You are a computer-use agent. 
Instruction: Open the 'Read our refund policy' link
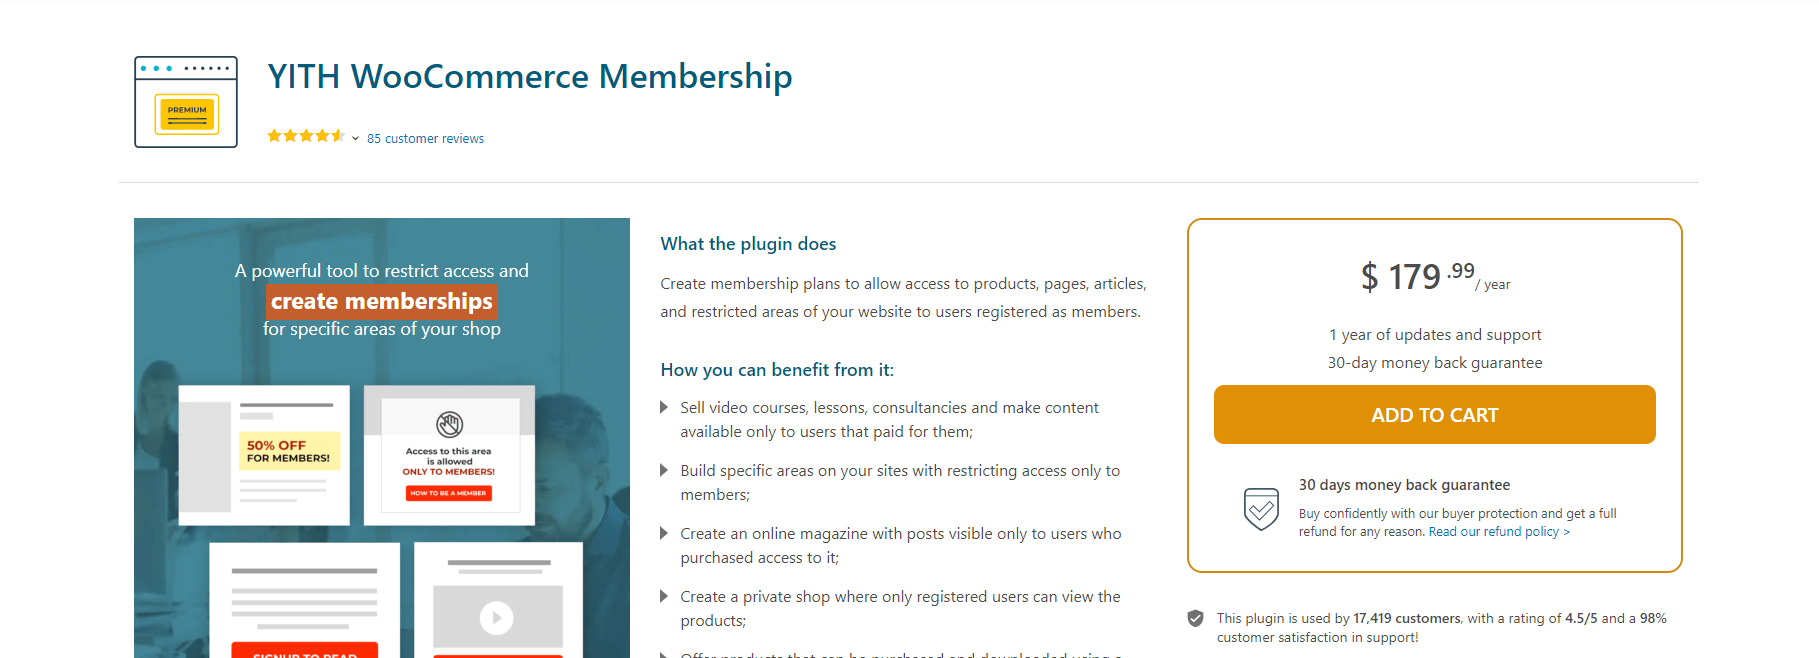pyautogui.click(x=1496, y=531)
